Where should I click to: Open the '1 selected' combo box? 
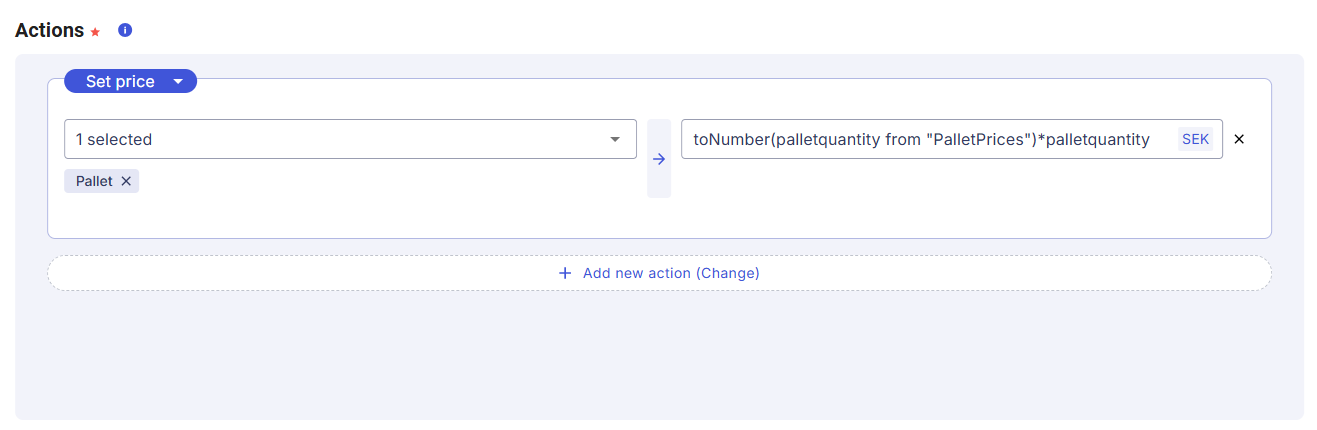tap(340, 139)
